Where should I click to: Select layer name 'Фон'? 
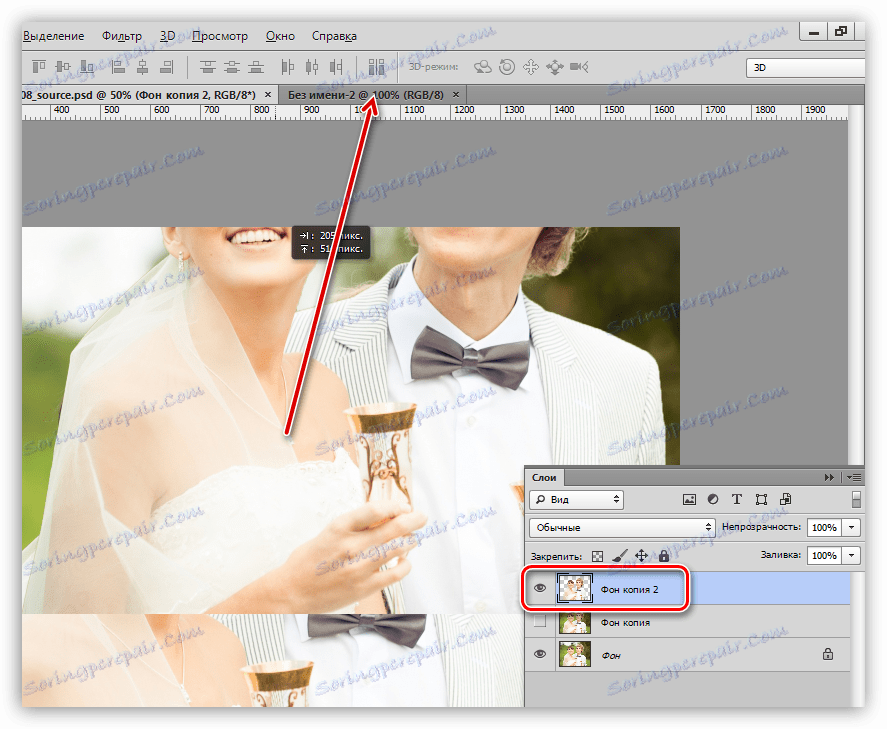[x=611, y=655]
